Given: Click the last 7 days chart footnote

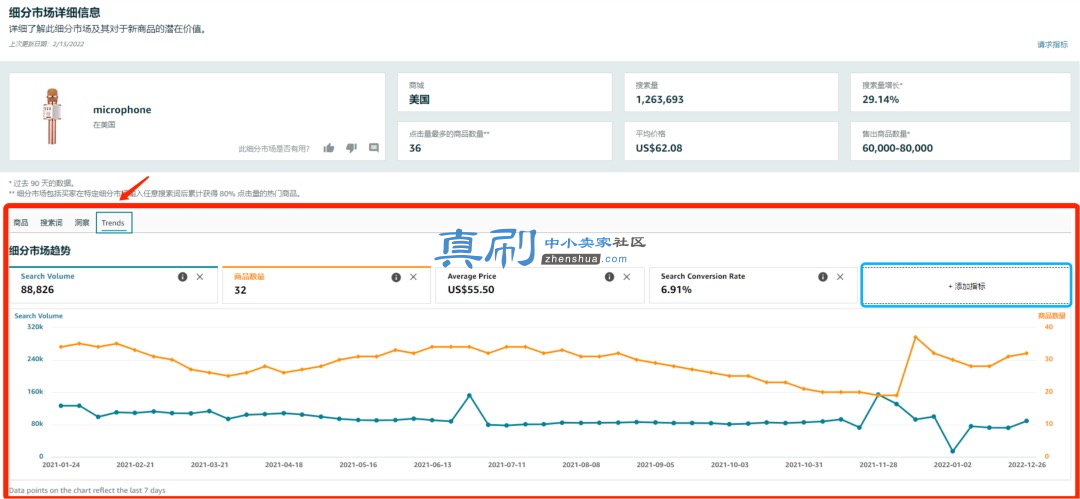Looking at the screenshot, I should [x=87, y=490].
